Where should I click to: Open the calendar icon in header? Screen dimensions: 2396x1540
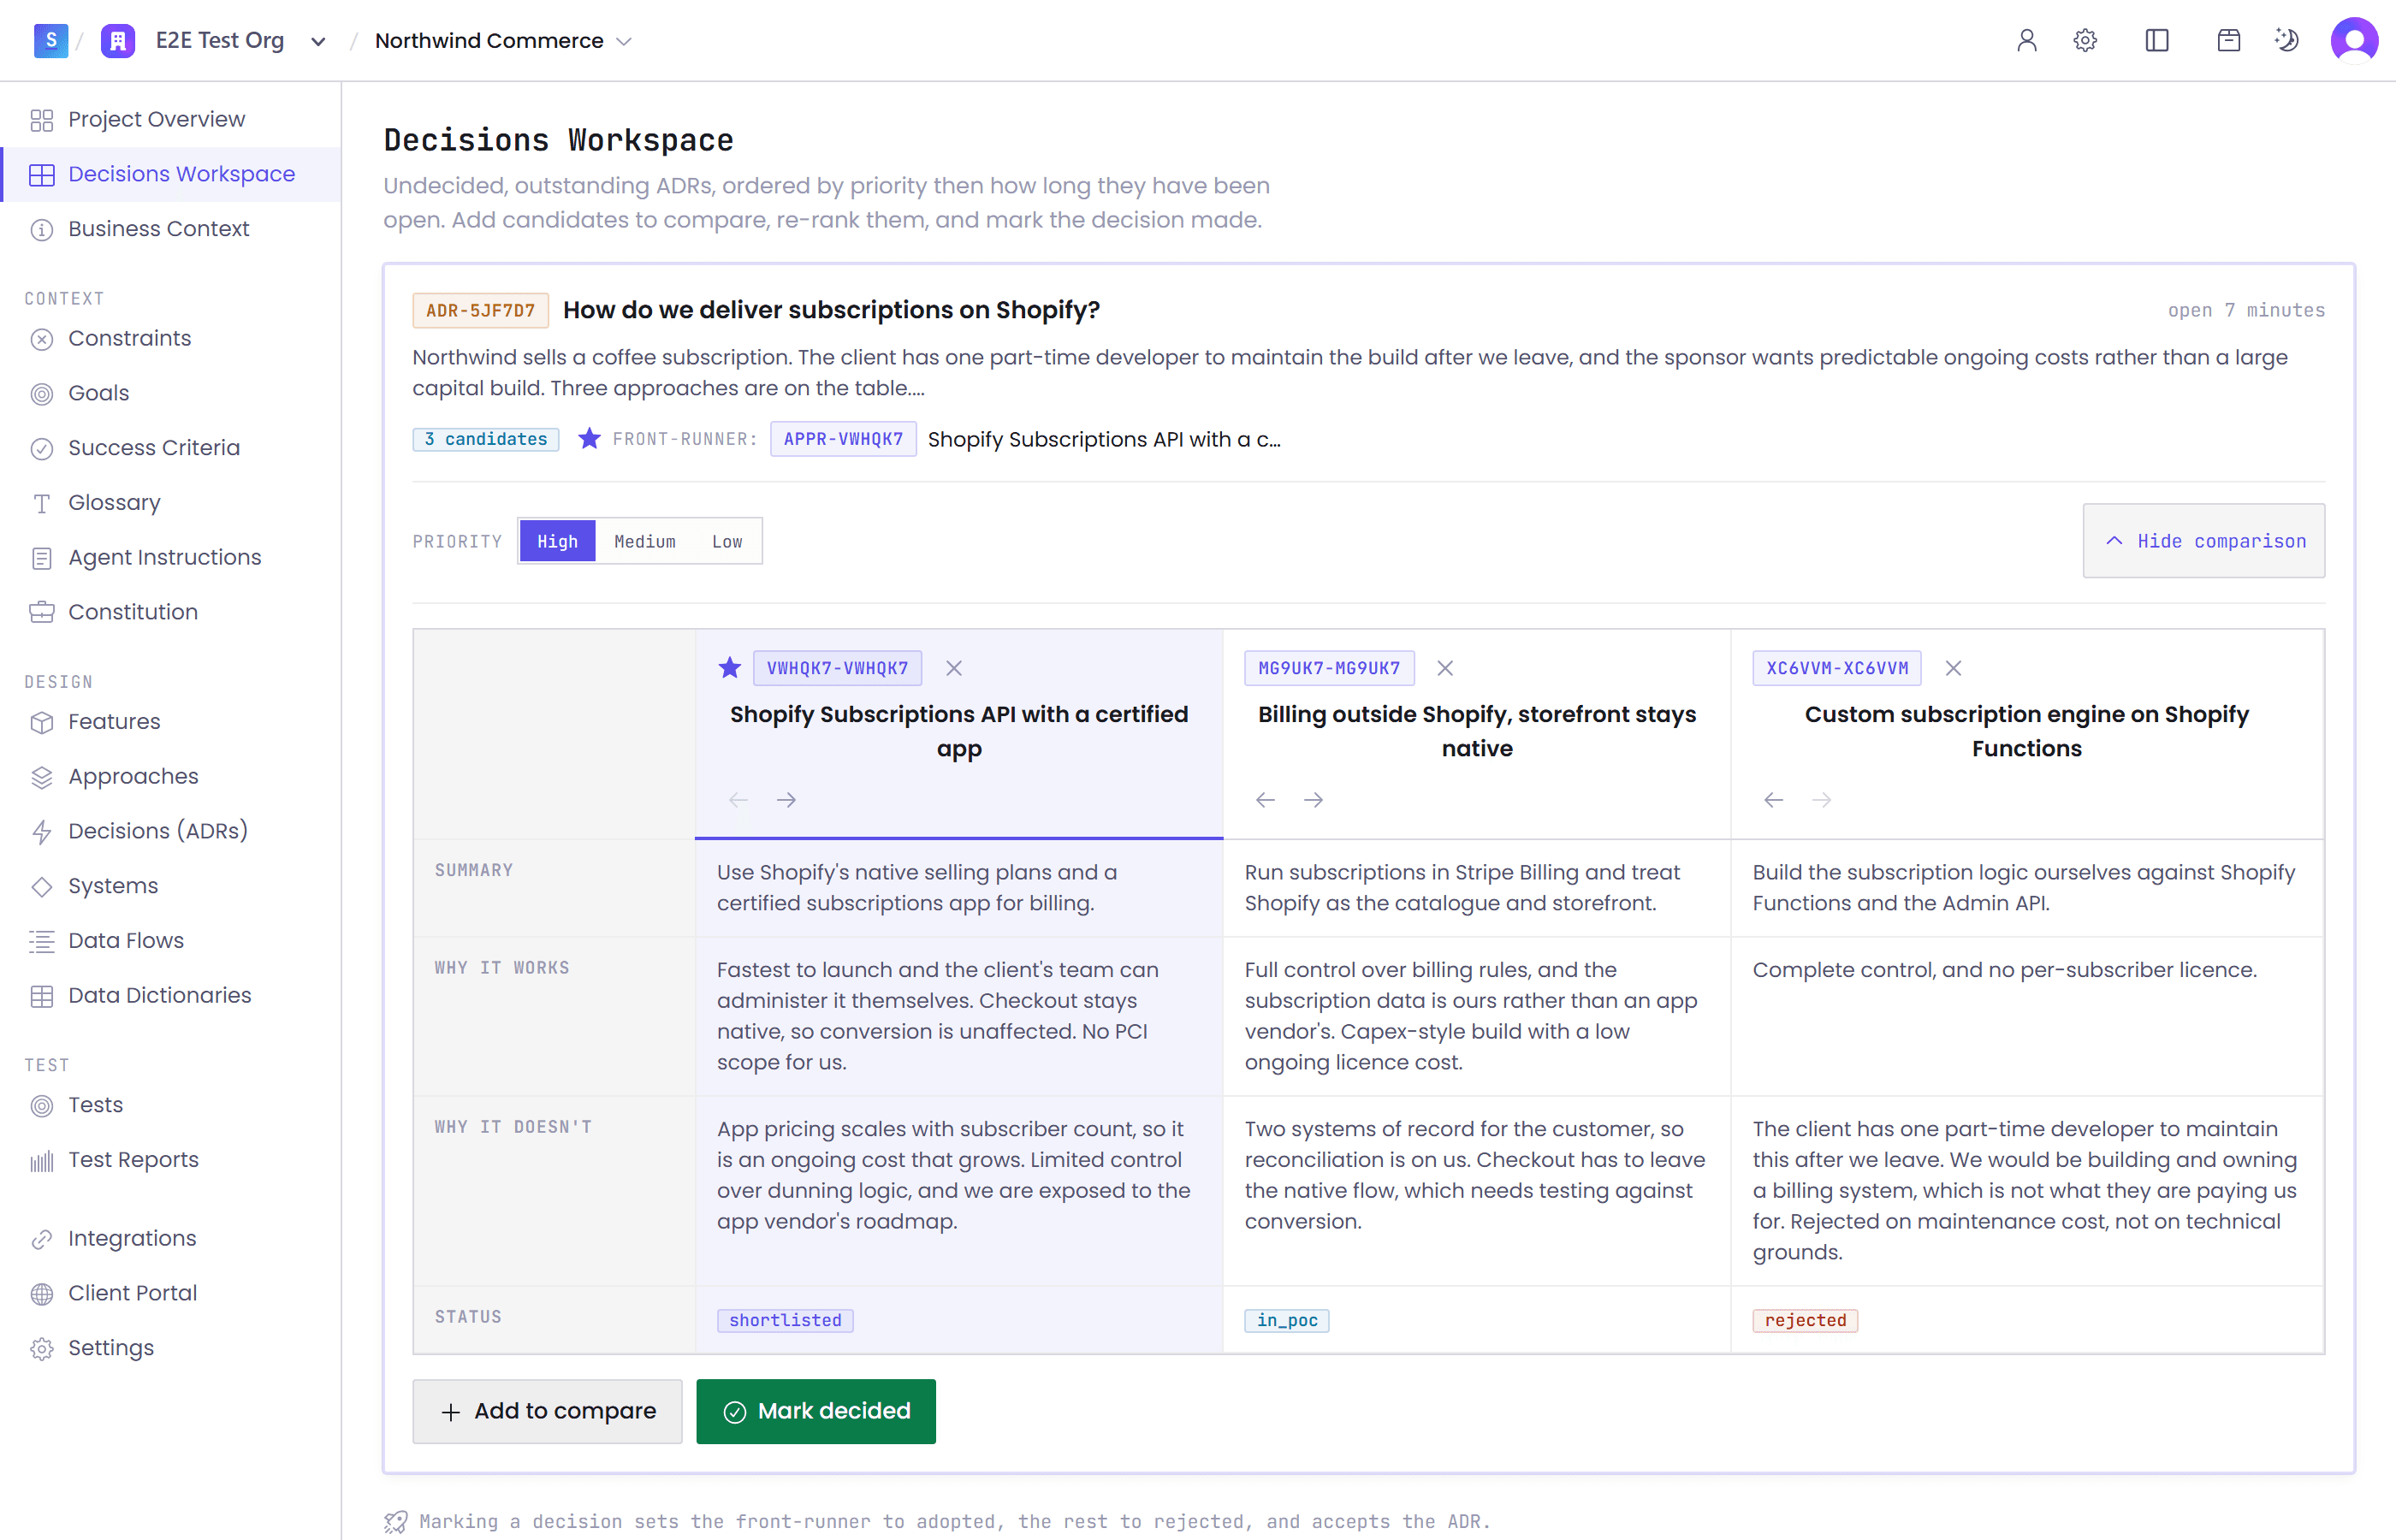coord(2229,41)
